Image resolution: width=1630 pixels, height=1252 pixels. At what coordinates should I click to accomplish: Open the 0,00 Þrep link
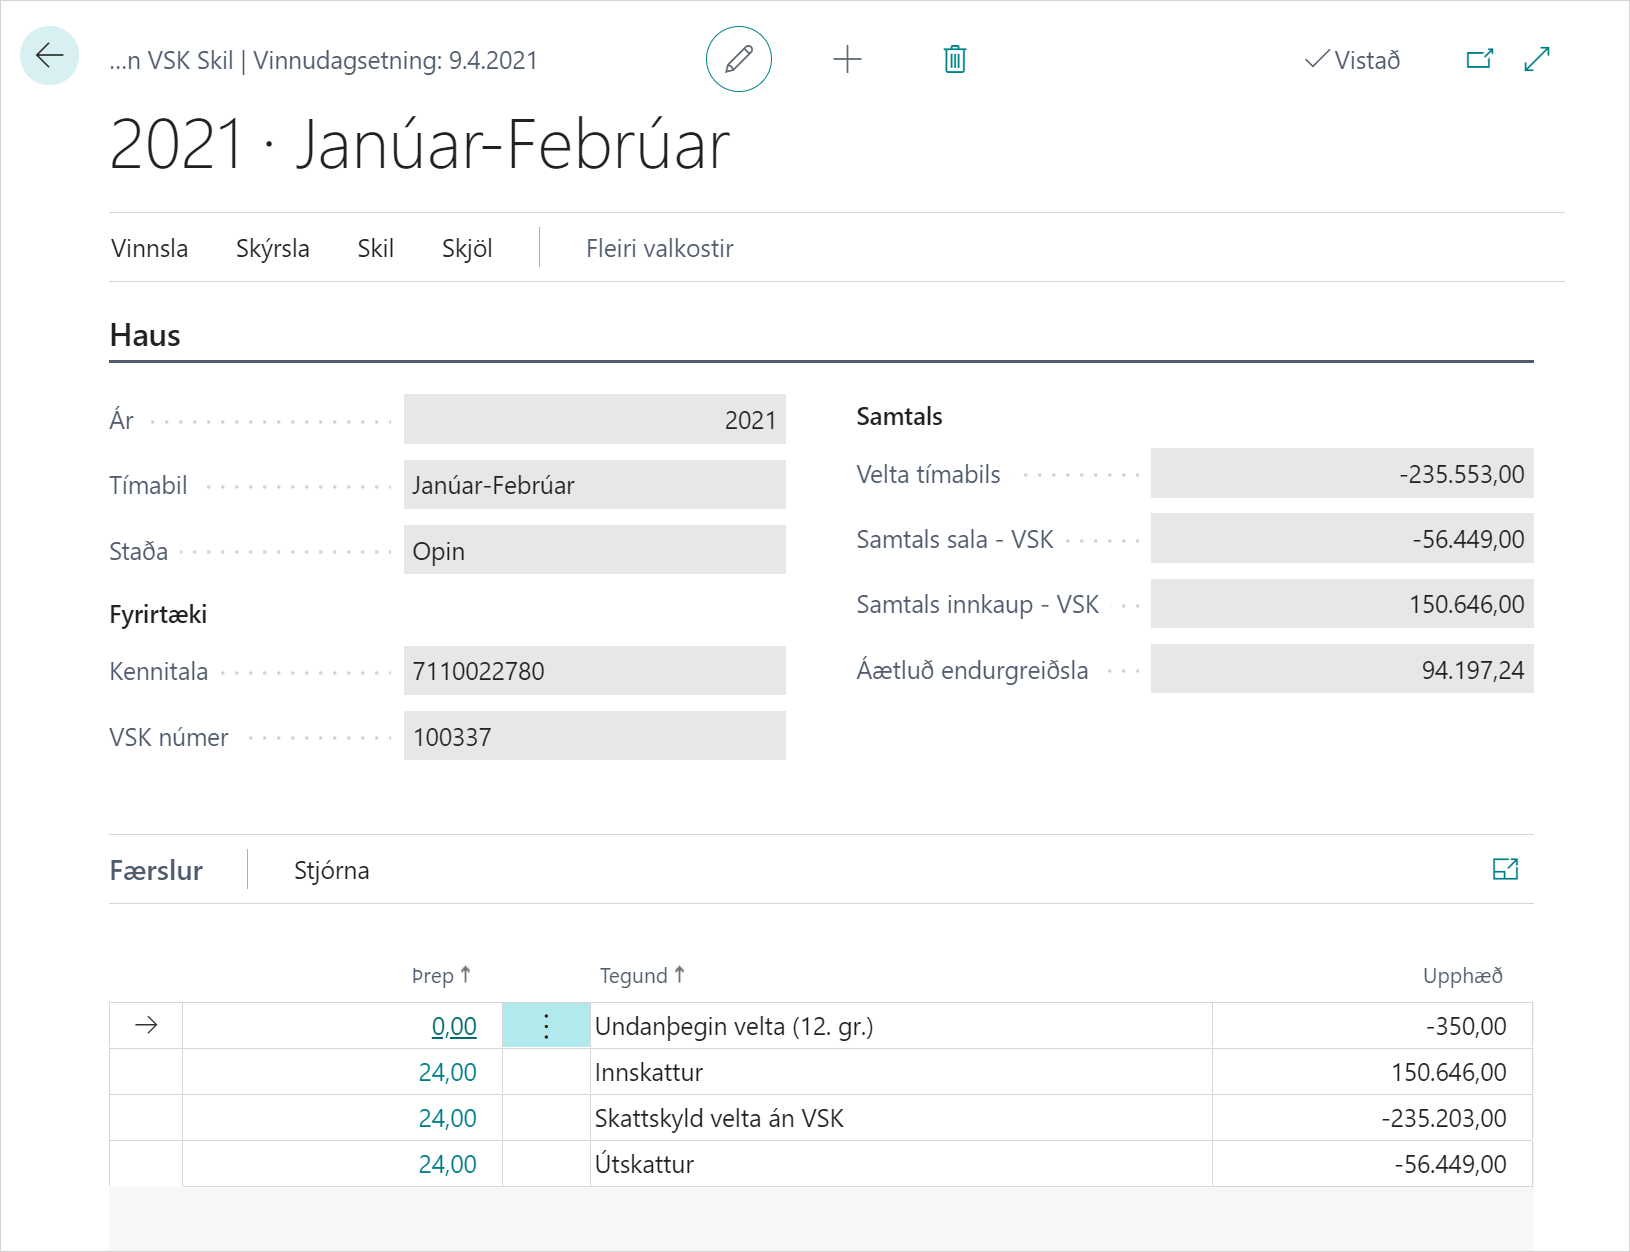[x=453, y=1026]
